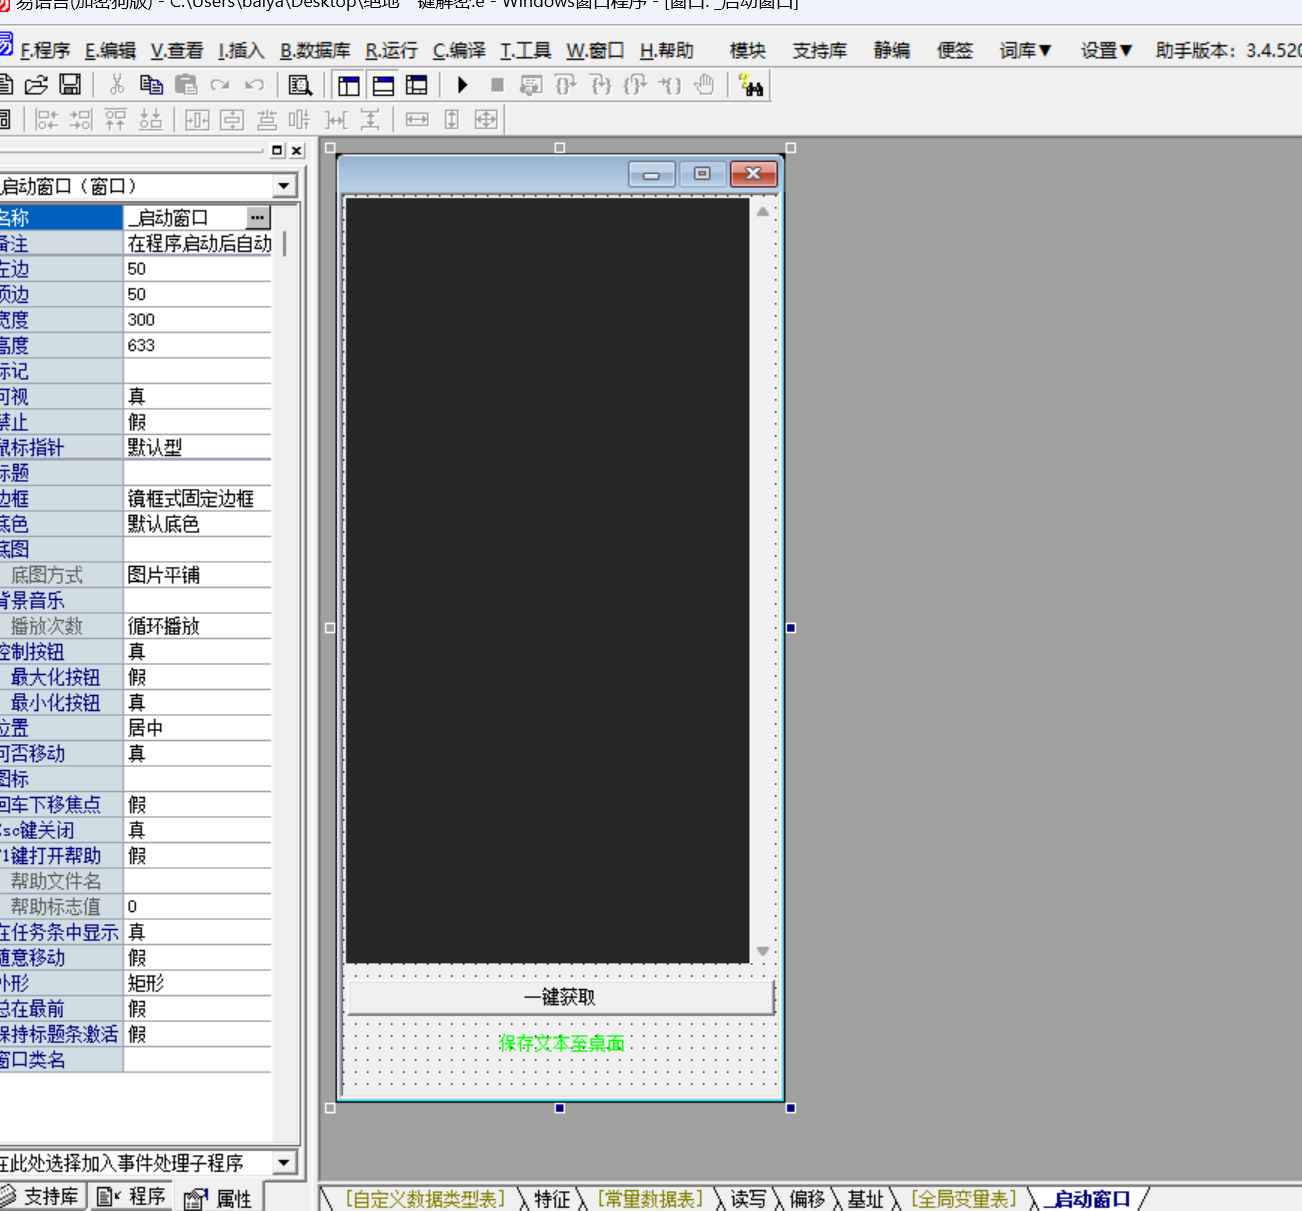Open the 词库 dropdown menu
Viewport: 1302px width, 1211px height.
click(x=1025, y=50)
